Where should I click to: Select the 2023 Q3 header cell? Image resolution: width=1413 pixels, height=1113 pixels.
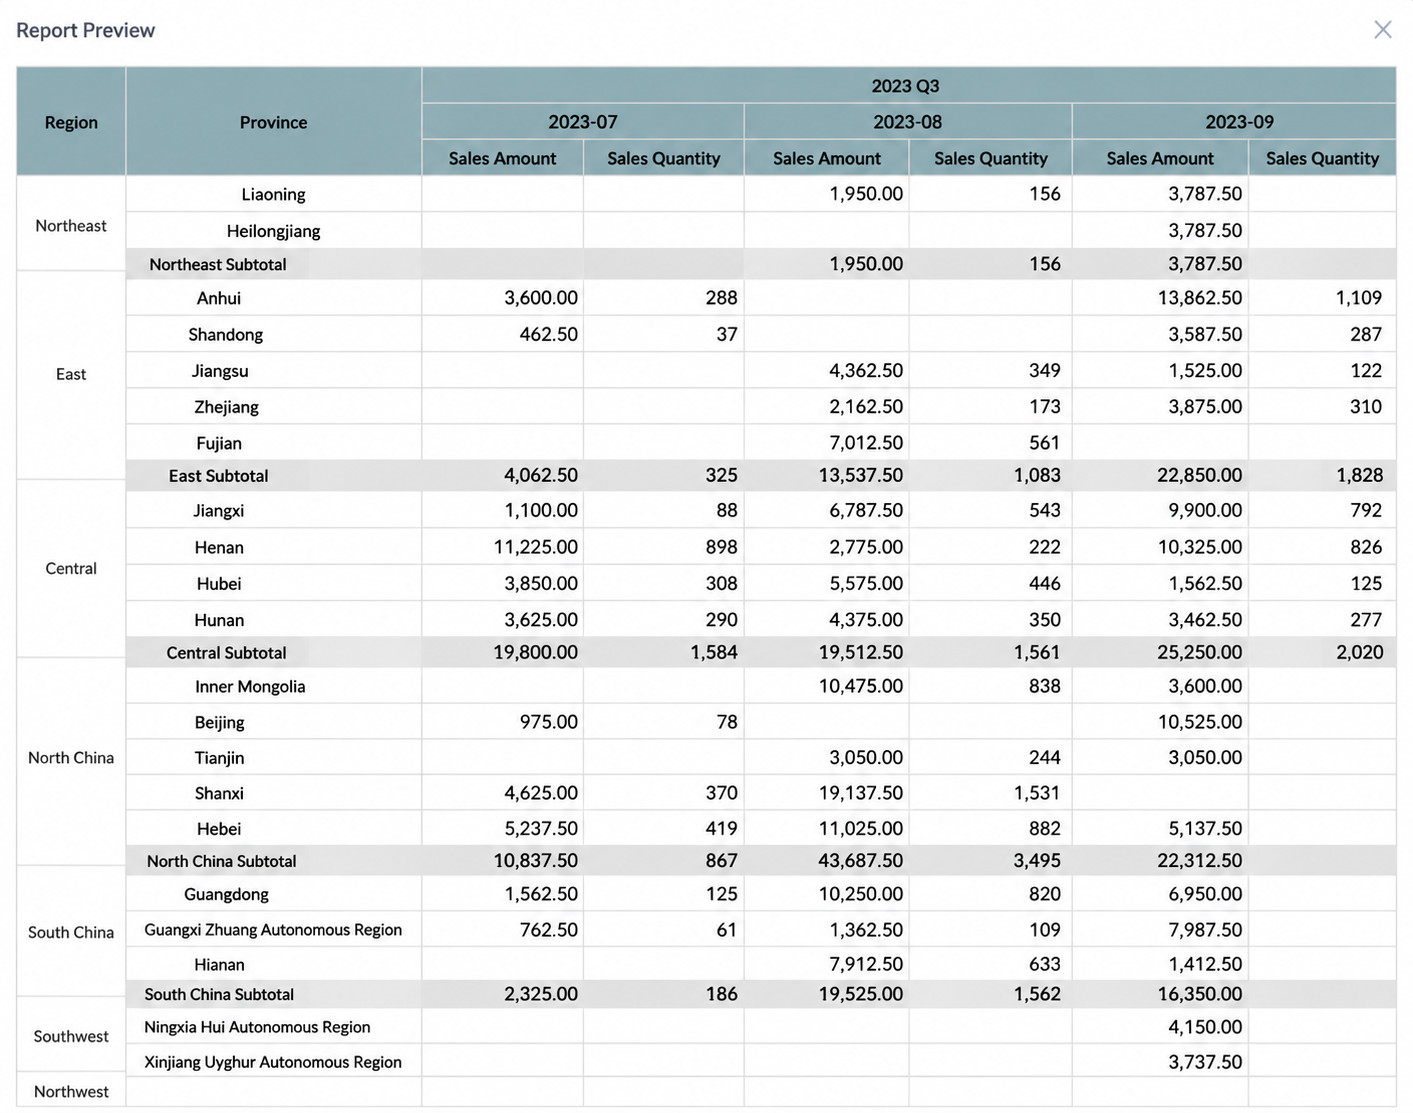pyautogui.click(x=908, y=86)
